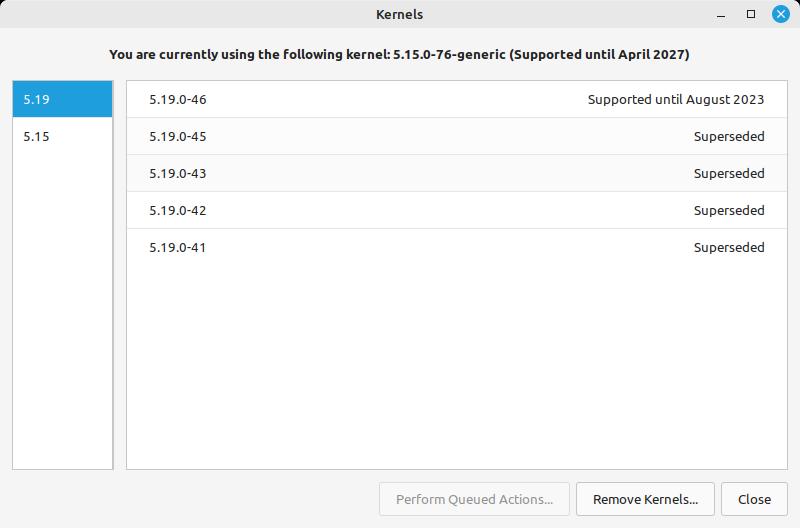This screenshot has width=800, height=528.
Task: Choose the 5.19.0-43 kernel entry
Action: 457,173
